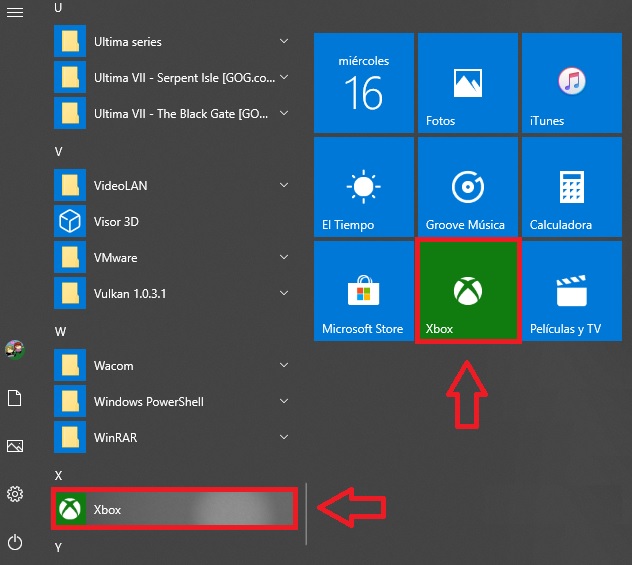Expand the WinRAR folder chevron
This screenshot has height=565, width=632.
point(284,437)
